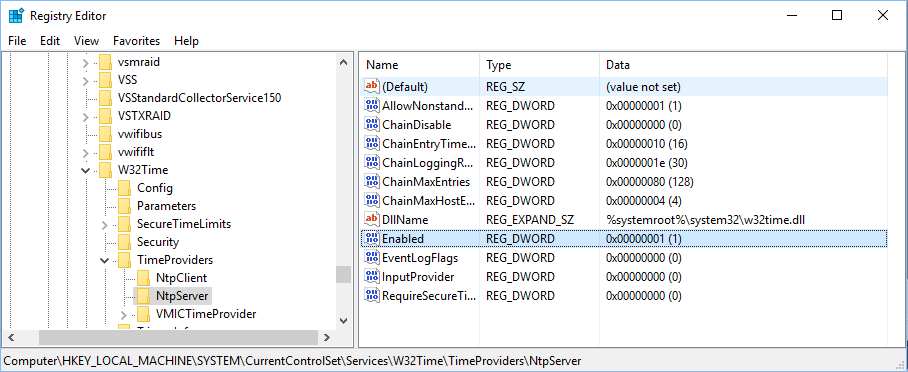Viewport: 908px width, 372px height.
Task: Click the vwififlt folder icon
Action: (105, 152)
